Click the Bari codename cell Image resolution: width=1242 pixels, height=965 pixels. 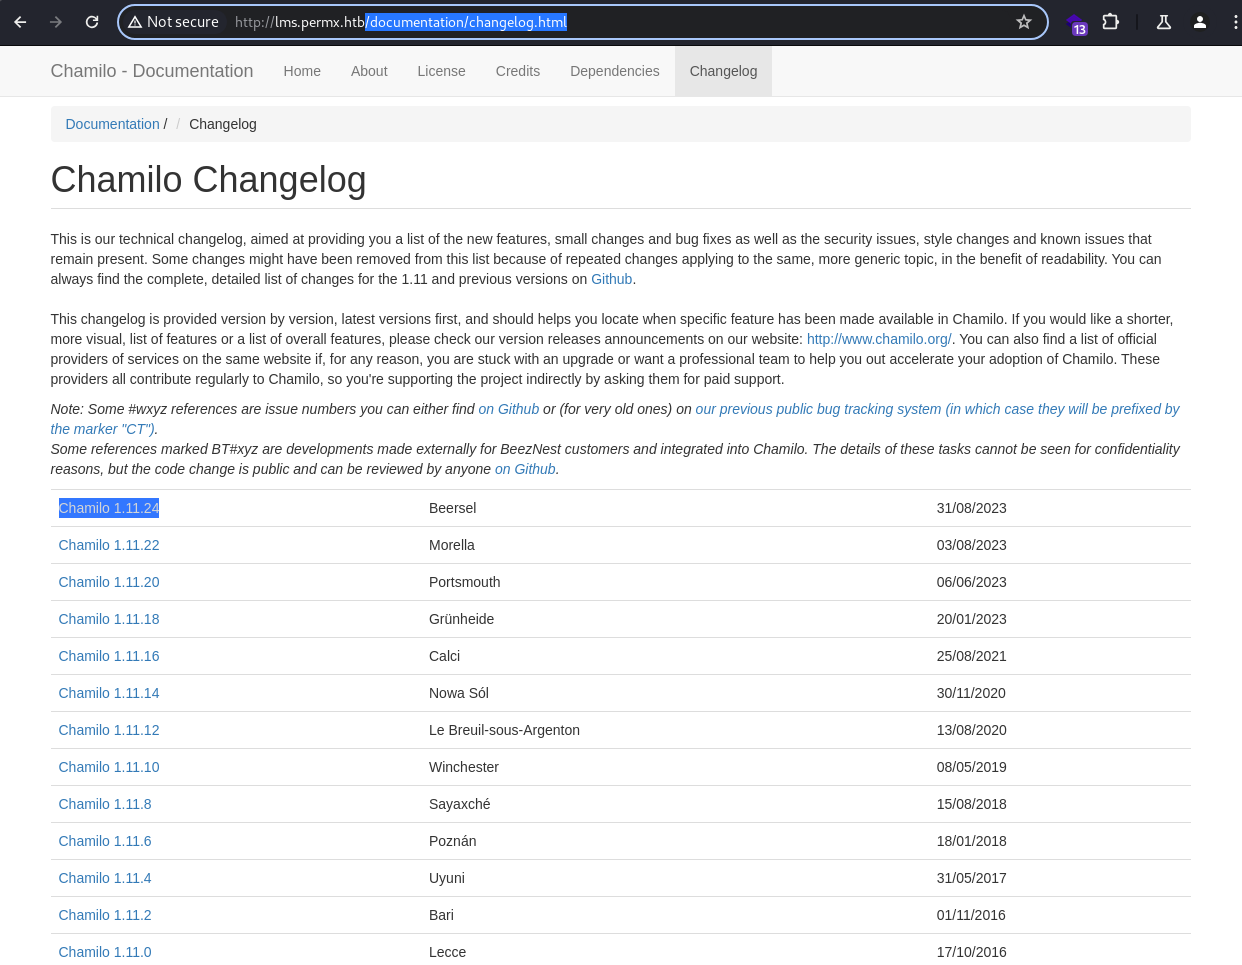(441, 915)
